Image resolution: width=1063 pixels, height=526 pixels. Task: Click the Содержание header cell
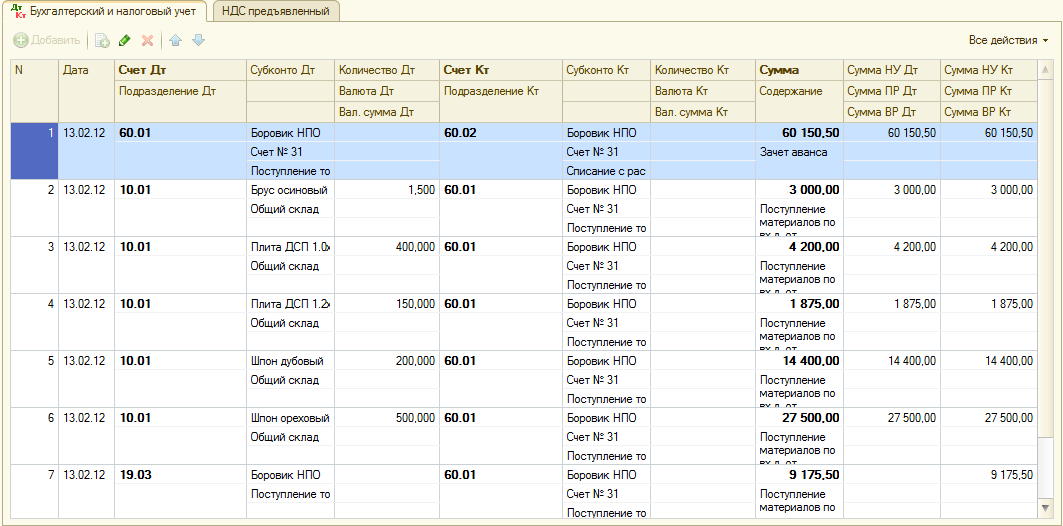pos(799,92)
